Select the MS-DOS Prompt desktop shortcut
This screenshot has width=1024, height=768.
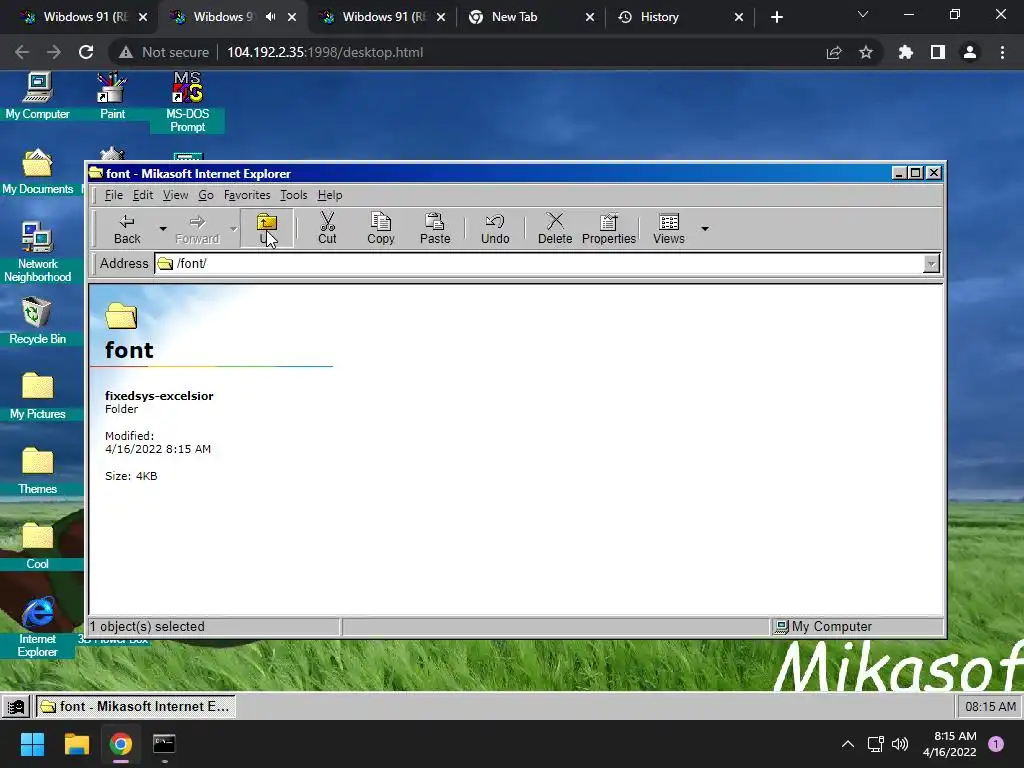(x=187, y=102)
